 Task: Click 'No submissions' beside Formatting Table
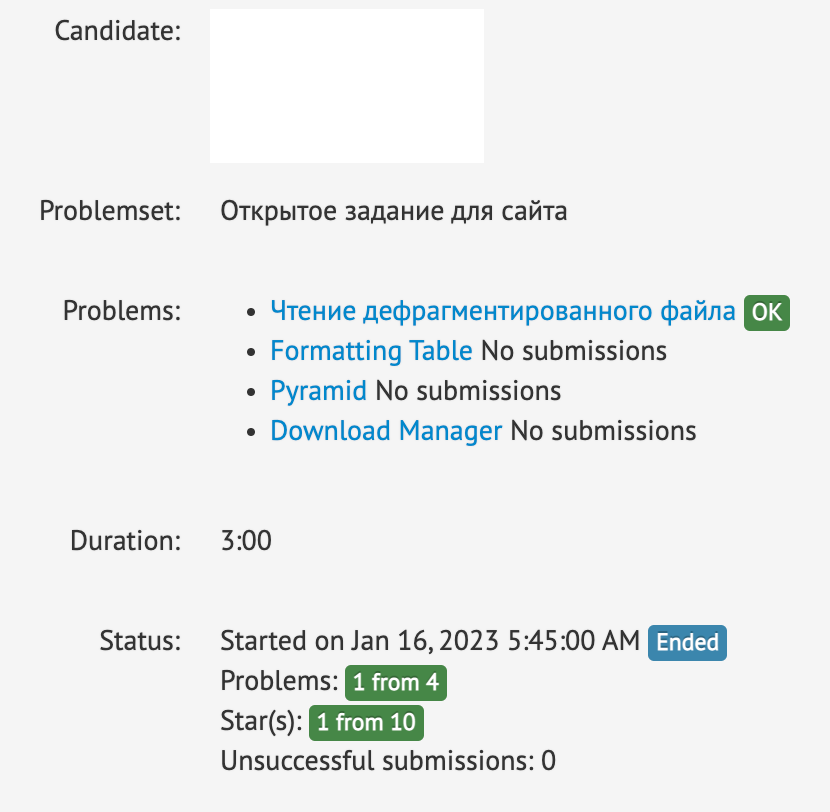pos(574,351)
